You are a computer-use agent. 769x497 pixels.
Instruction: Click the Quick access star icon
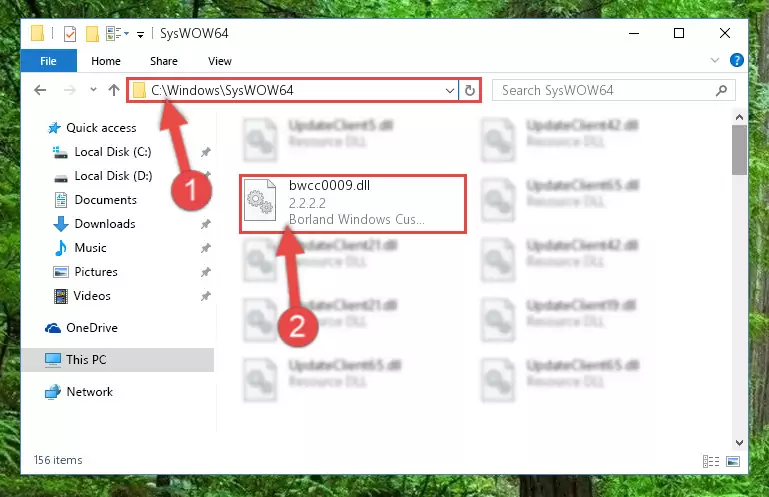pyautogui.click(x=54, y=128)
